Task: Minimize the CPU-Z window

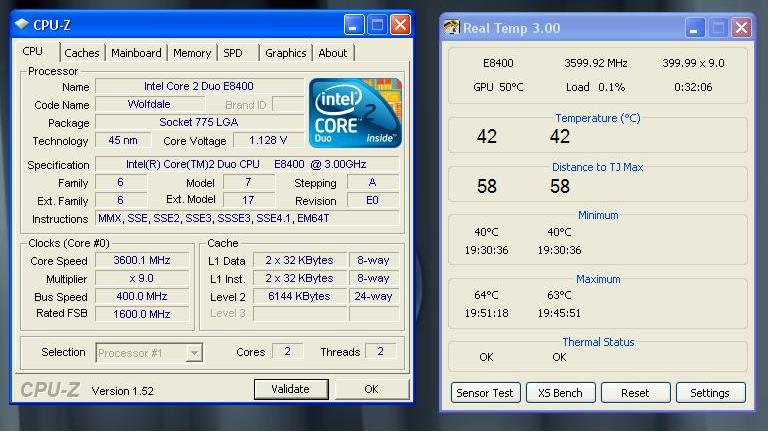Action: point(354,25)
